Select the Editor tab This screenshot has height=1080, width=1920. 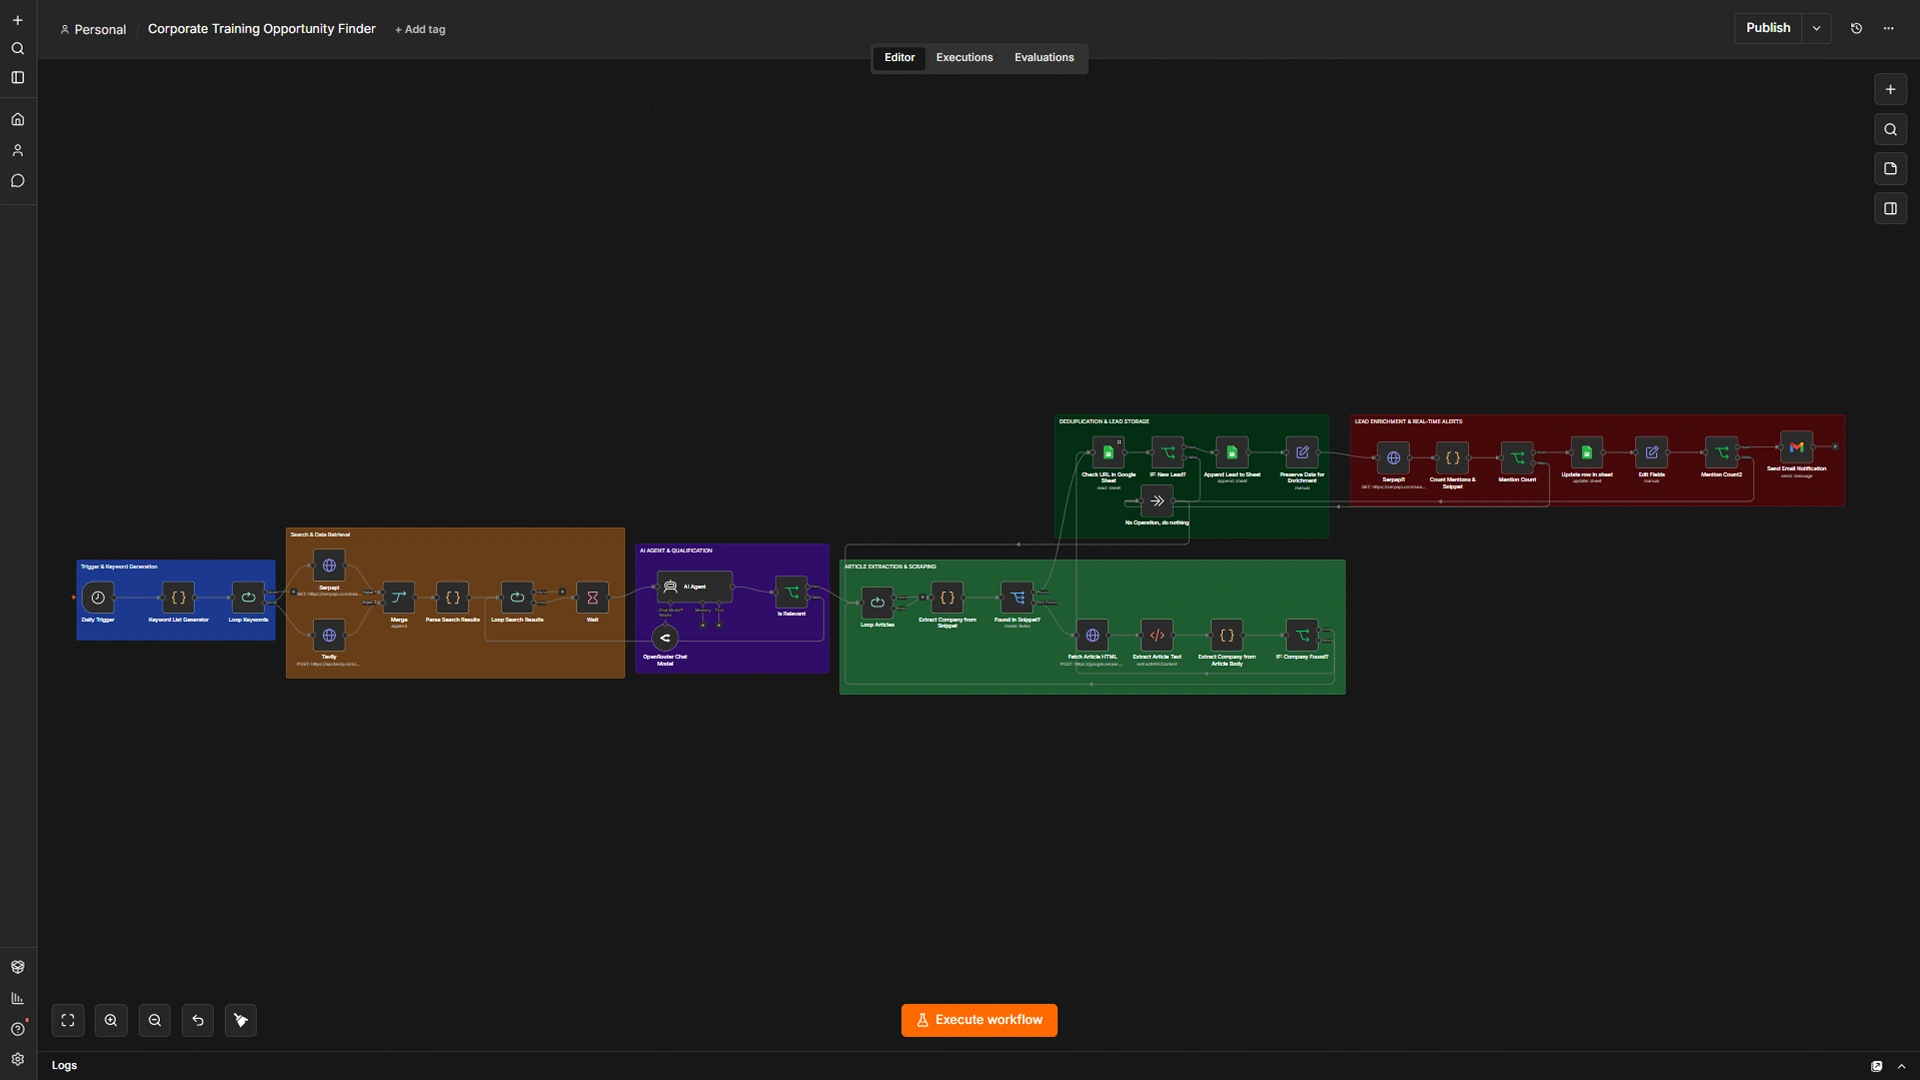click(899, 58)
